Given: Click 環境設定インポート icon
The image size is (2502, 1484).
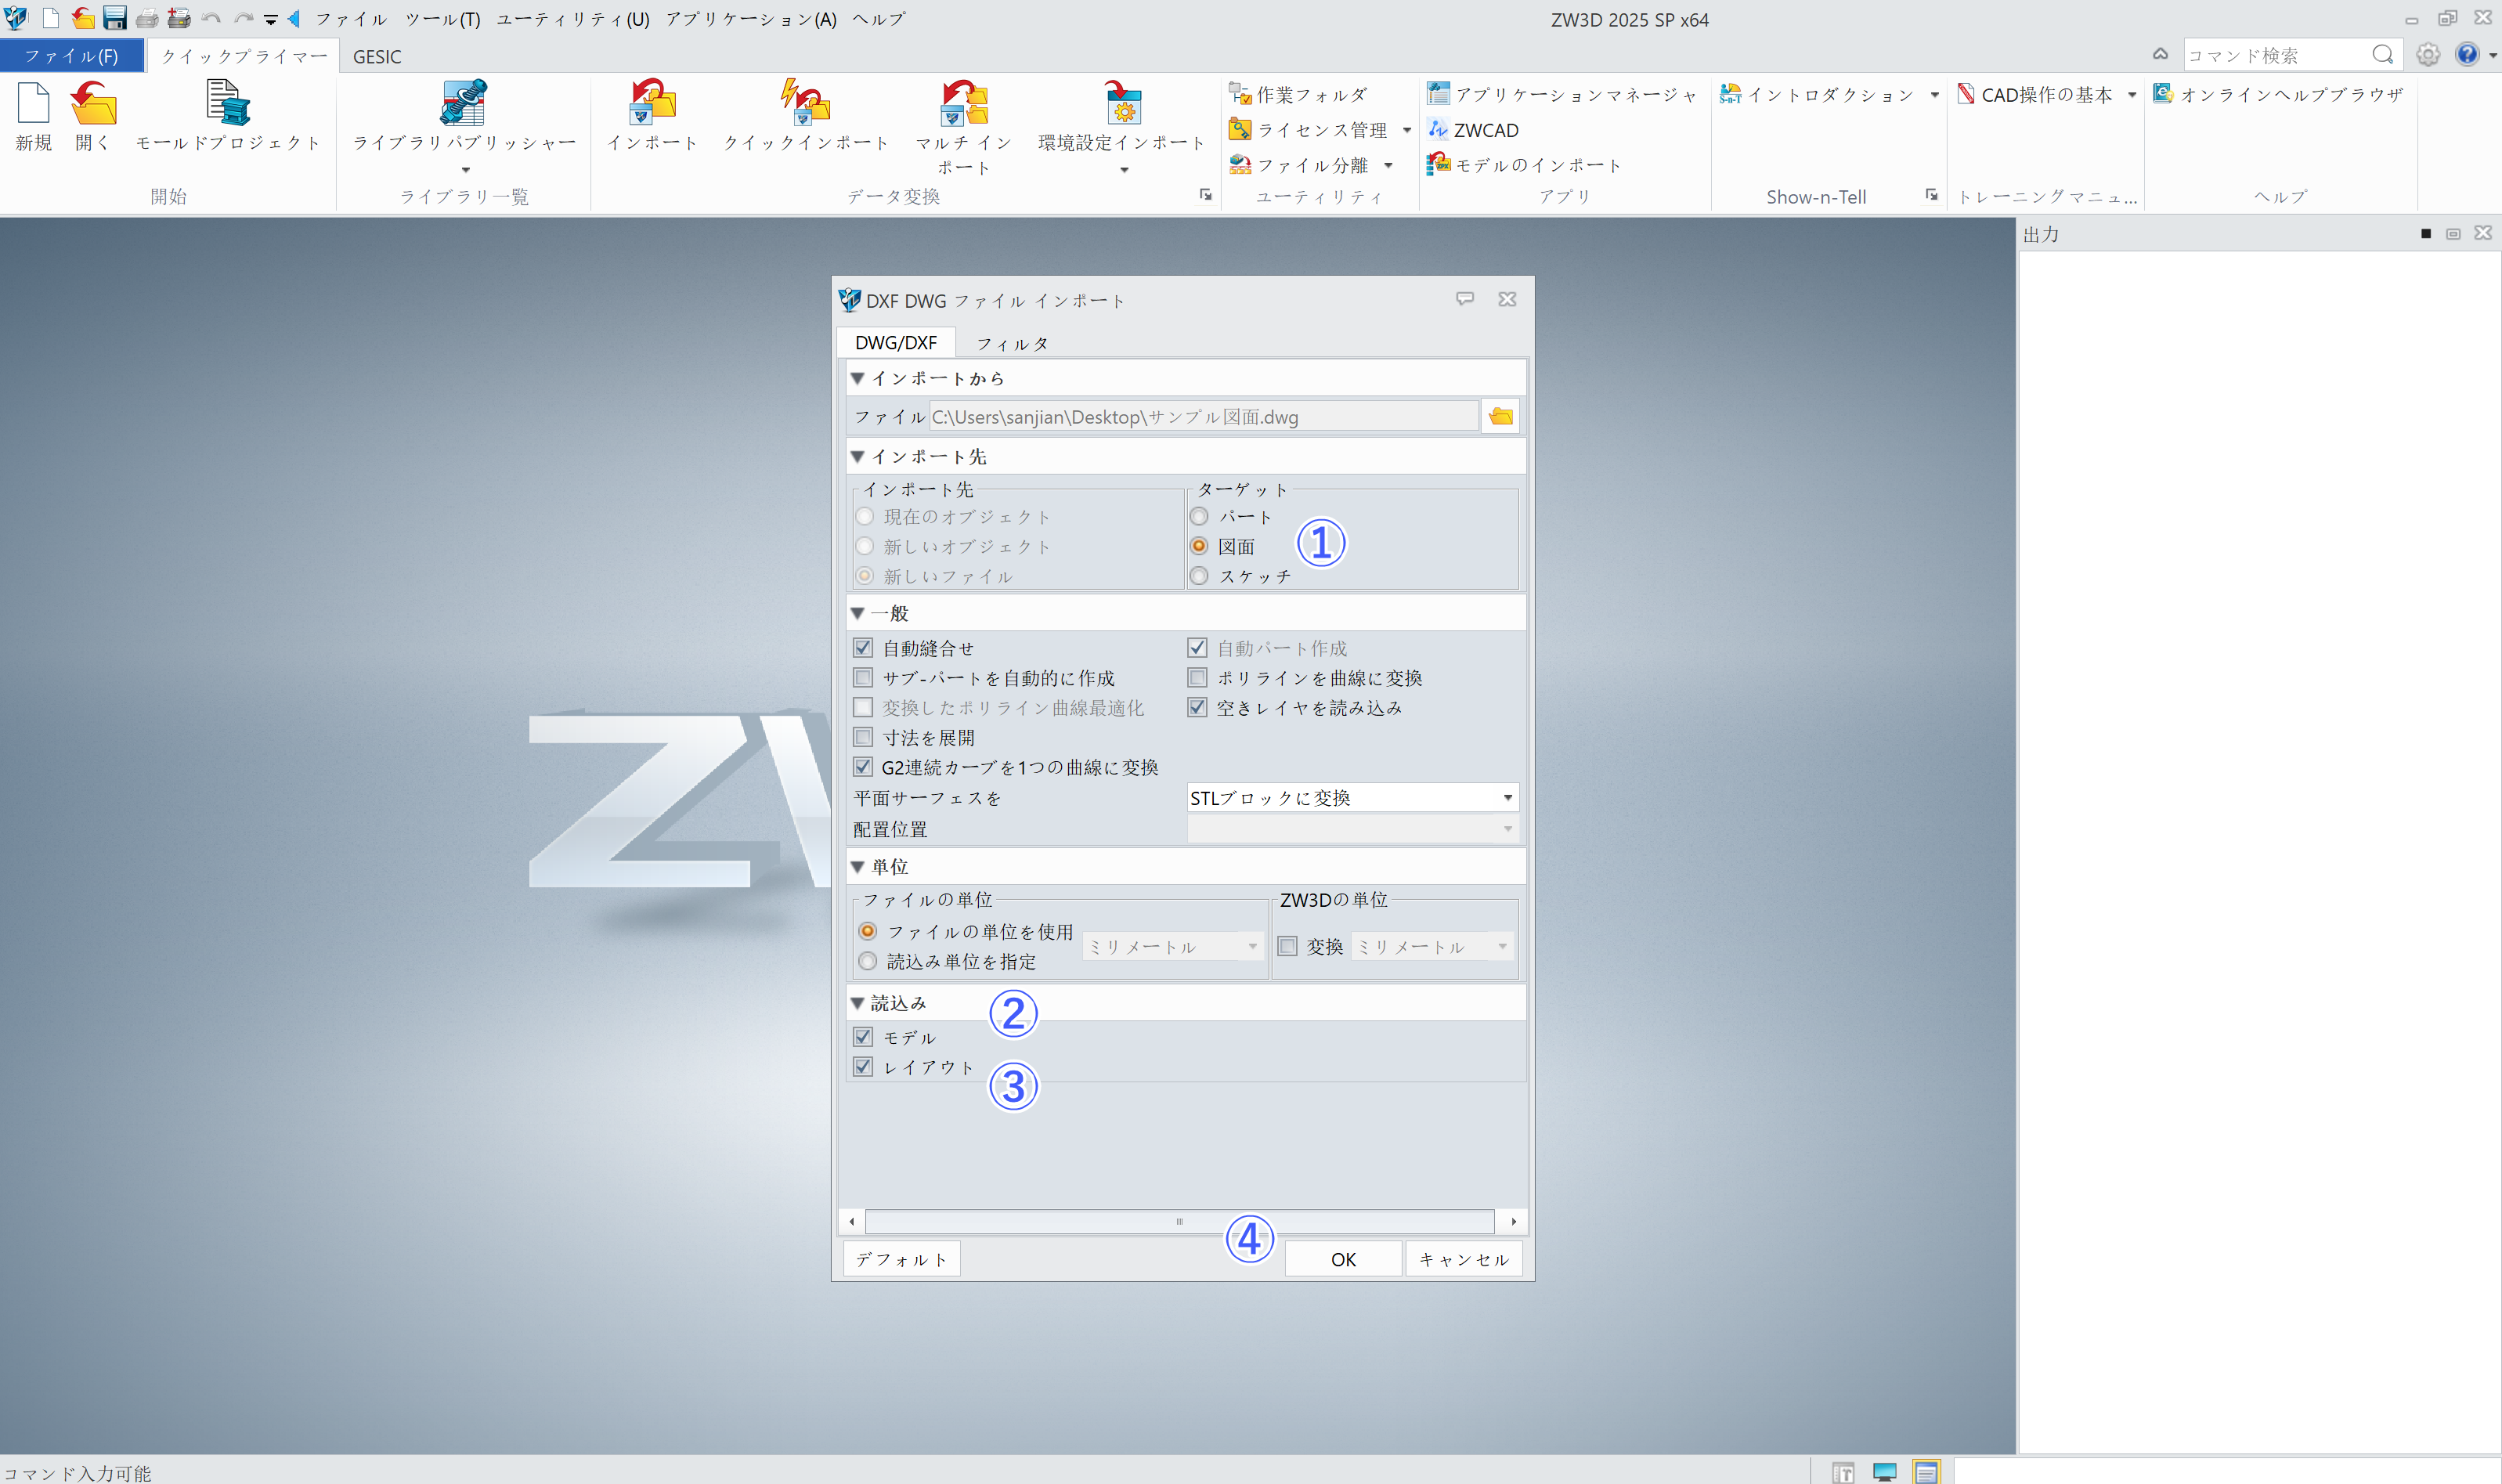Looking at the screenshot, I should click(1123, 115).
